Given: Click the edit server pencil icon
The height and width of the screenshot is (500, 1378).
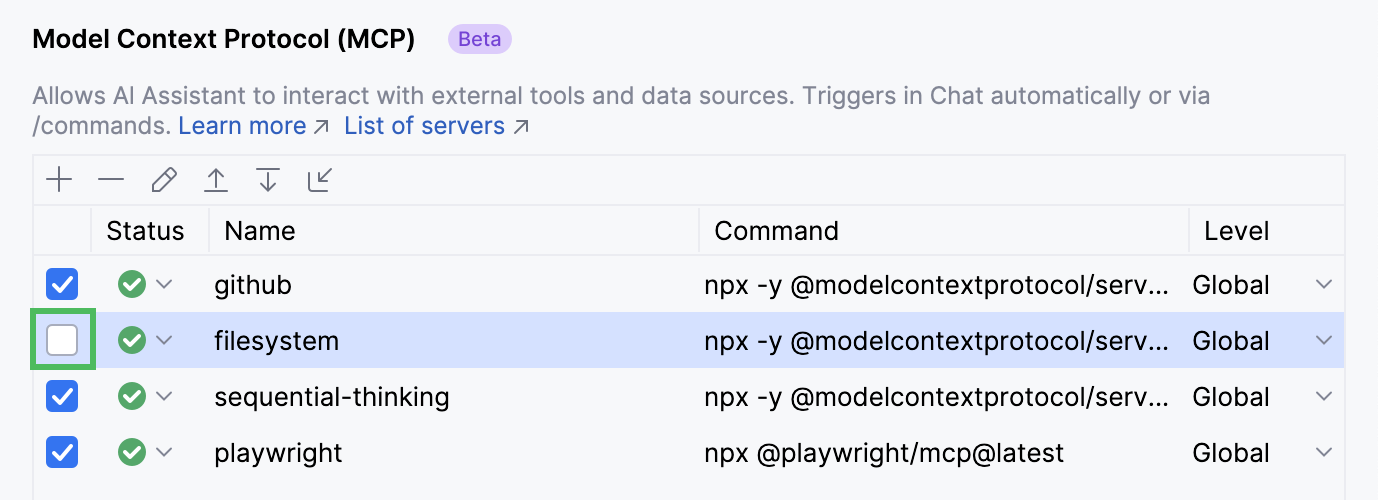Looking at the screenshot, I should 164,180.
